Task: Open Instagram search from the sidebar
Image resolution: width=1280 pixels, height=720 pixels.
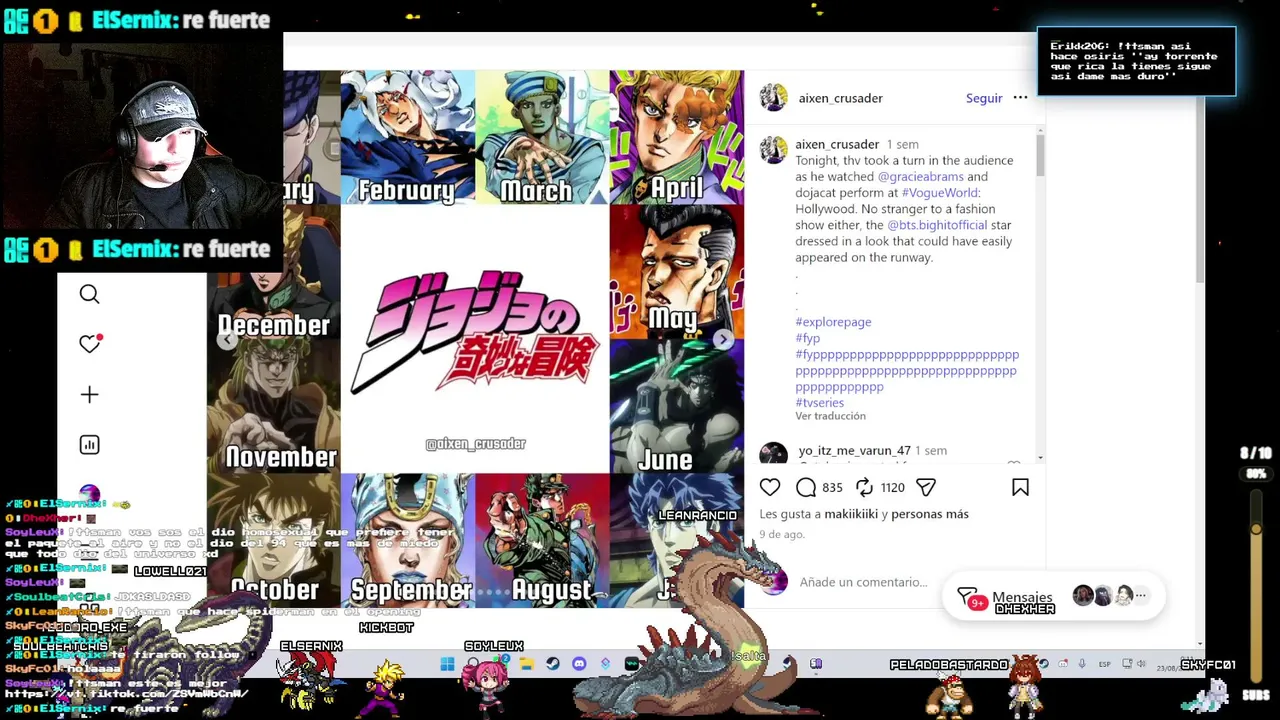Action: point(89,294)
